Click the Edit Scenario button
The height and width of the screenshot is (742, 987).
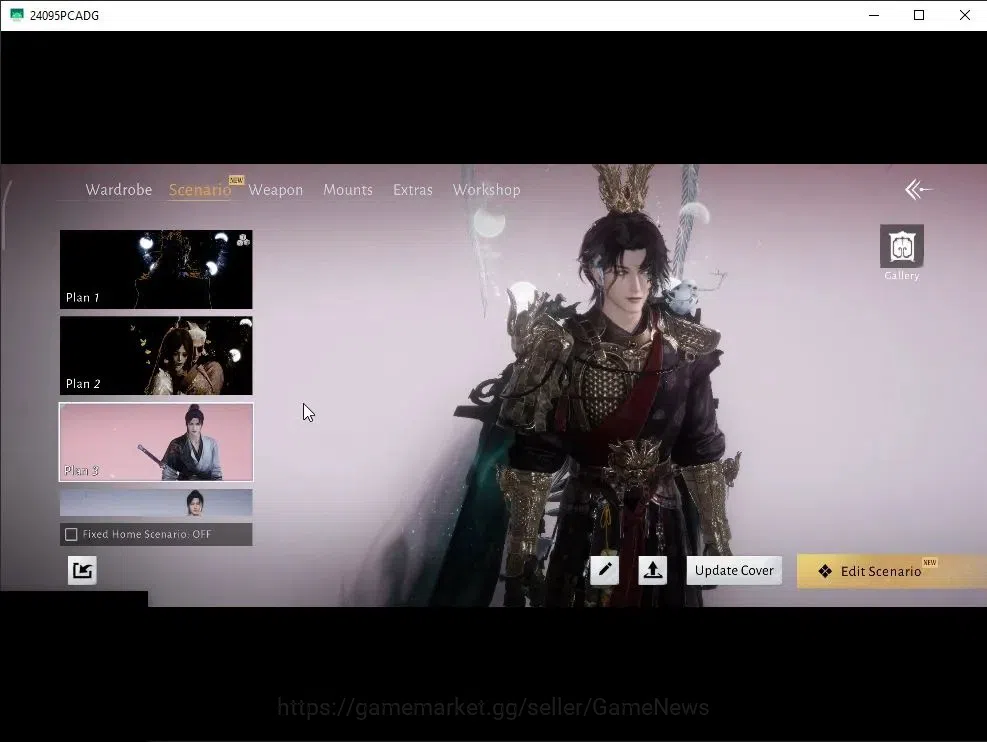(x=891, y=571)
